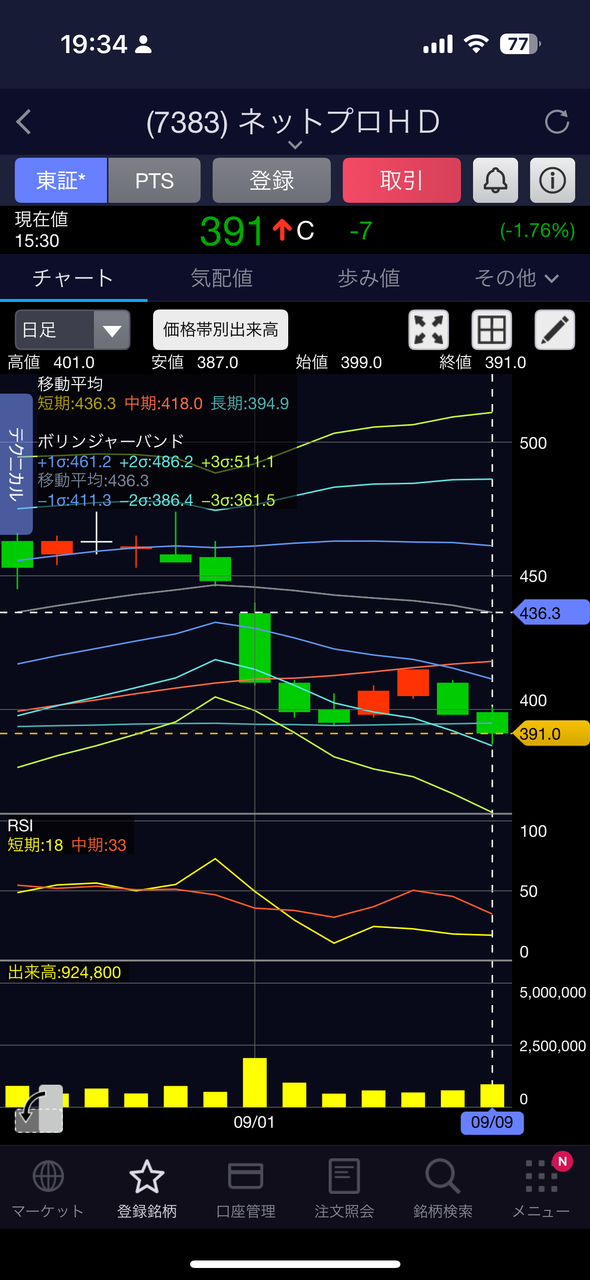This screenshot has width=590, height=1280.
Task: Expand the chart to fullscreen
Action: (x=429, y=329)
